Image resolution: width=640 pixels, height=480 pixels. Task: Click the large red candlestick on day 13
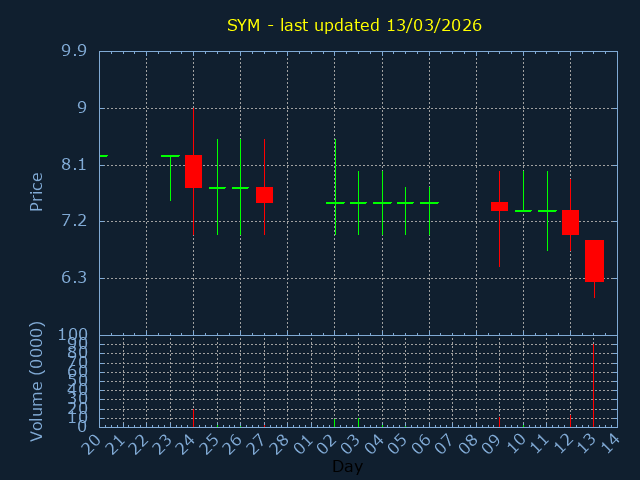(594, 261)
